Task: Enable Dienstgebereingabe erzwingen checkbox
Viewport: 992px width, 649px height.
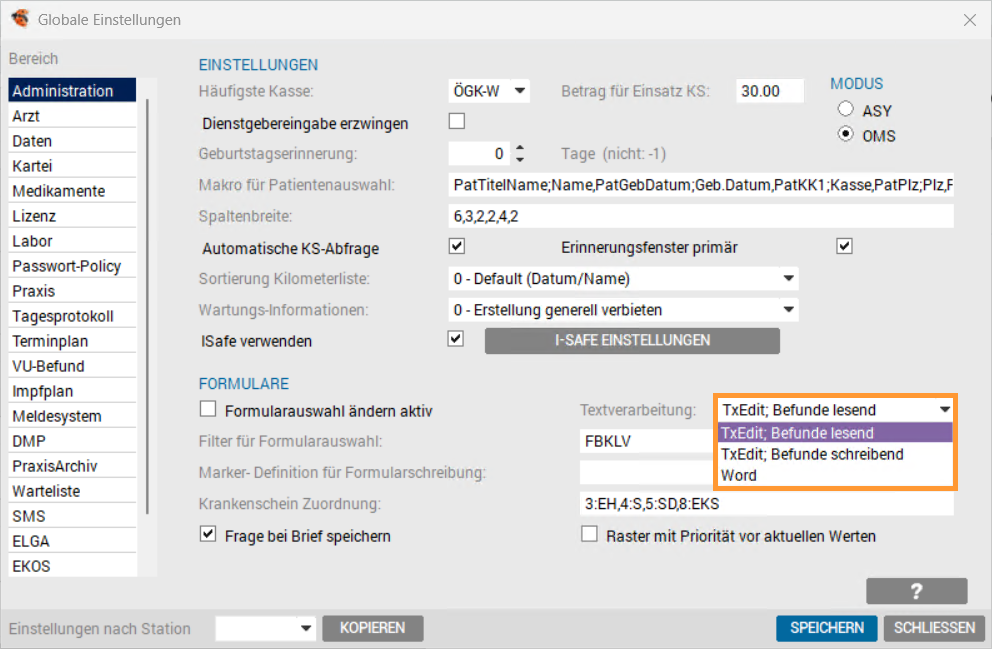Action: coord(457,122)
